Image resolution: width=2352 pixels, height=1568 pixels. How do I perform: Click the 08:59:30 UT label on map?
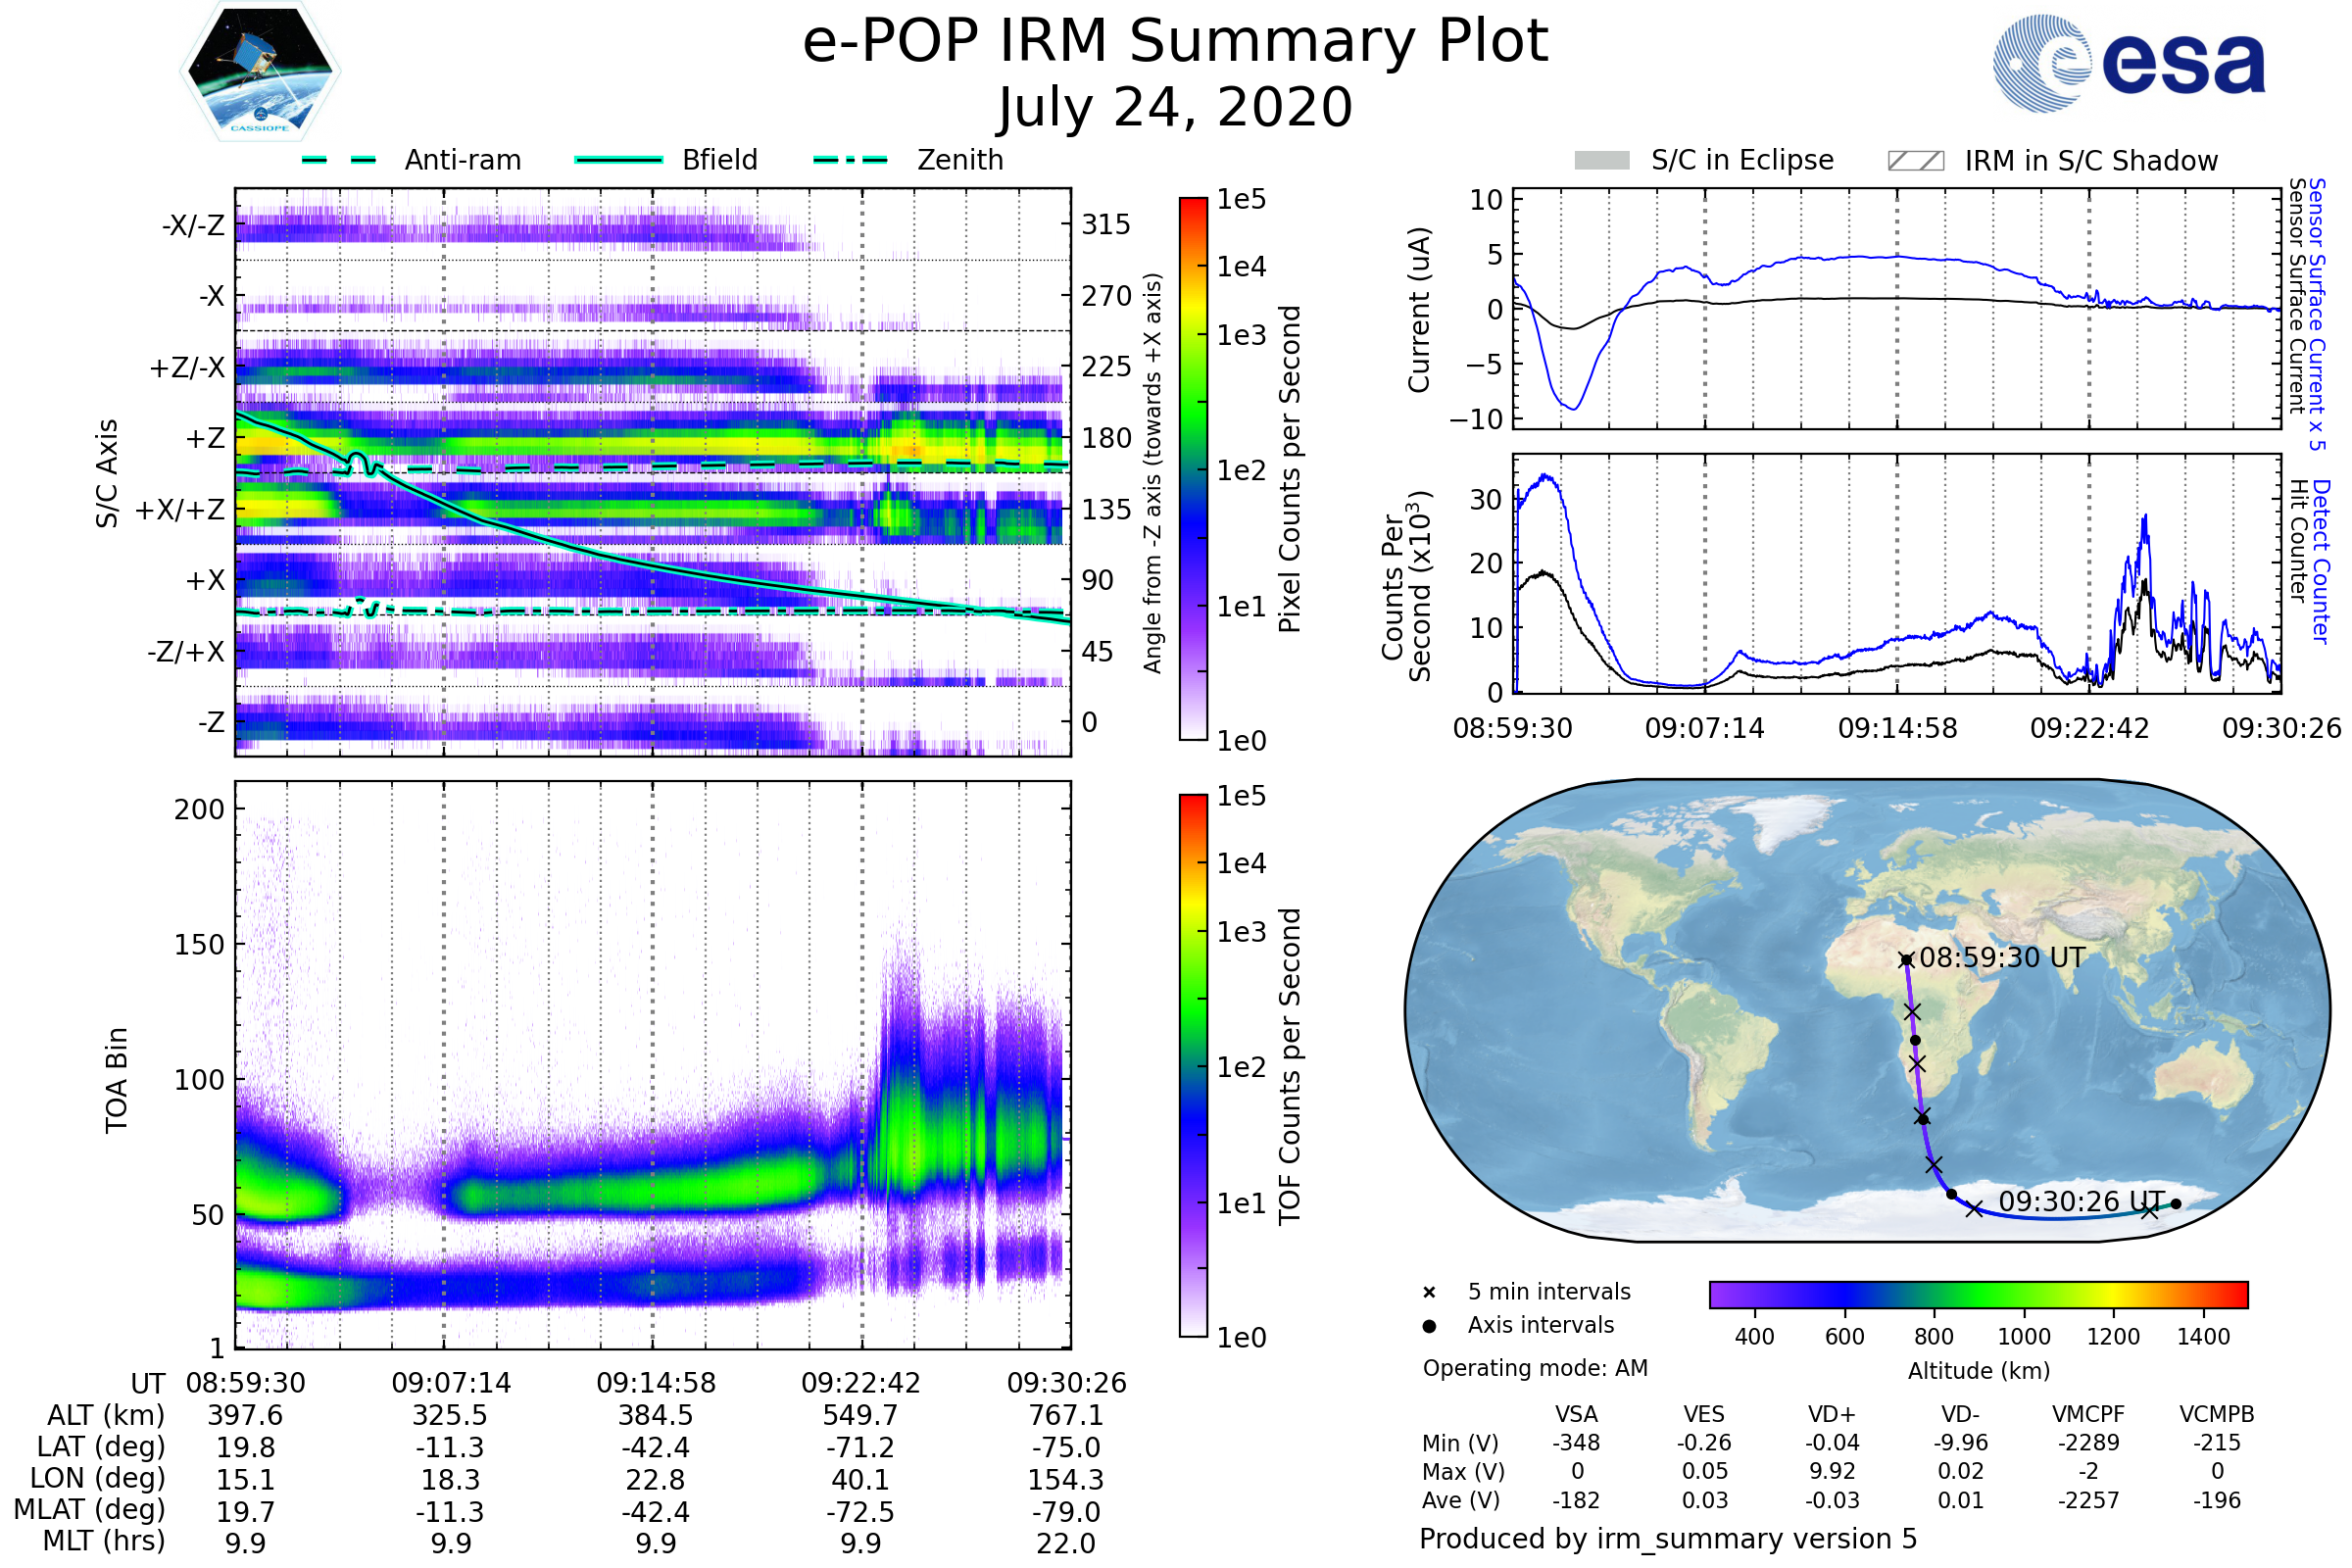point(2002,958)
